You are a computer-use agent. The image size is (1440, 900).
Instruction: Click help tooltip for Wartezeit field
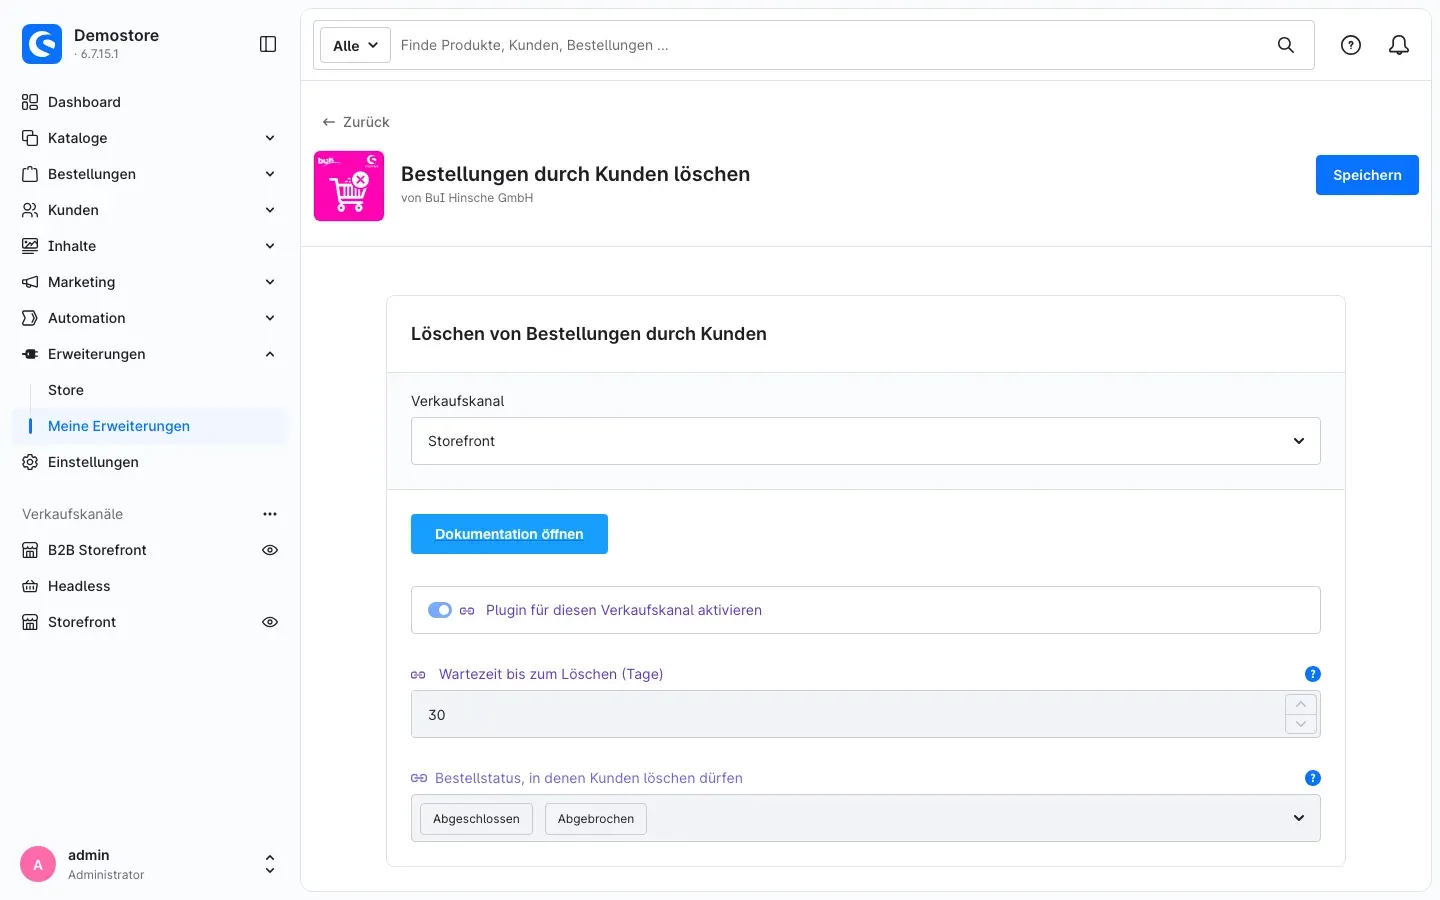coord(1313,674)
